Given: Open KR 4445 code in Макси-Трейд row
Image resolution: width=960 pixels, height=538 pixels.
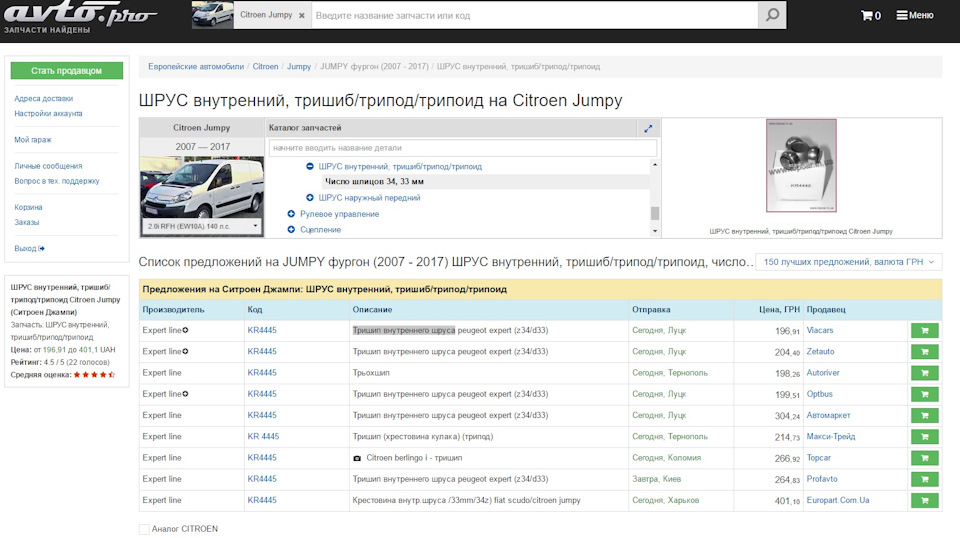Looking at the screenshot, I should pos(263,436).
